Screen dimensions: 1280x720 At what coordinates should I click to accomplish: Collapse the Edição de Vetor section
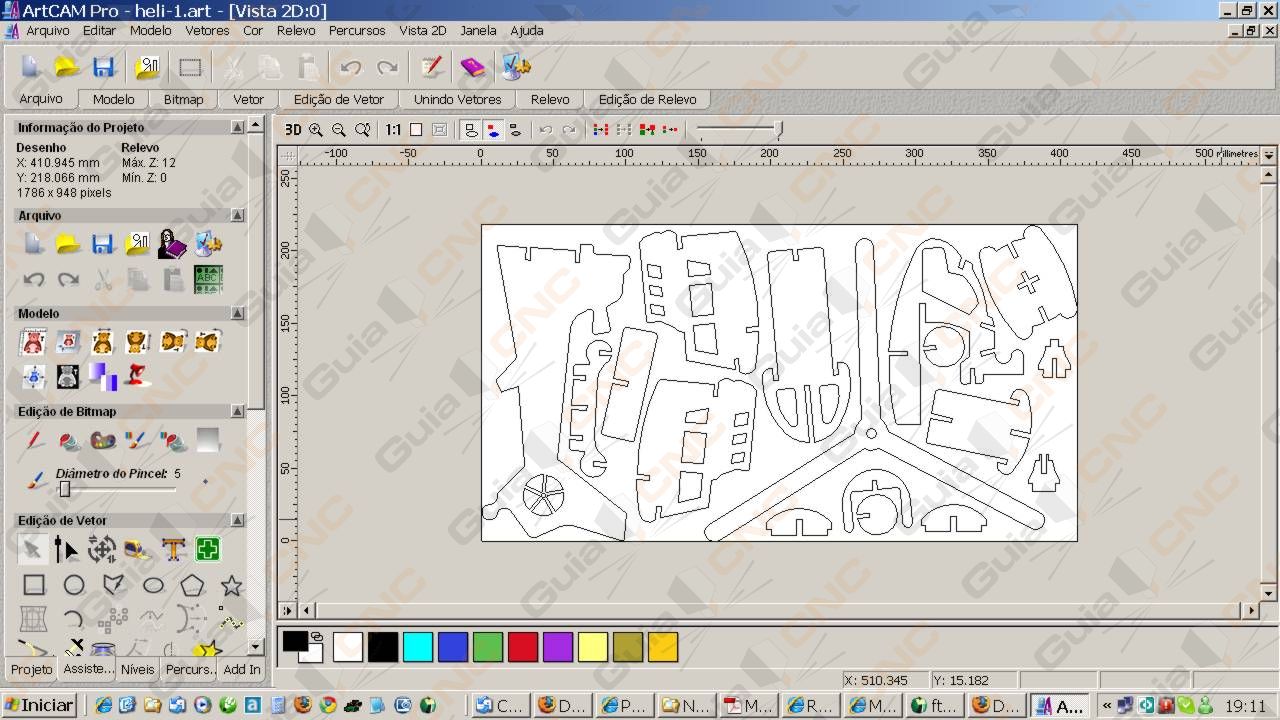tap(237, 520)
